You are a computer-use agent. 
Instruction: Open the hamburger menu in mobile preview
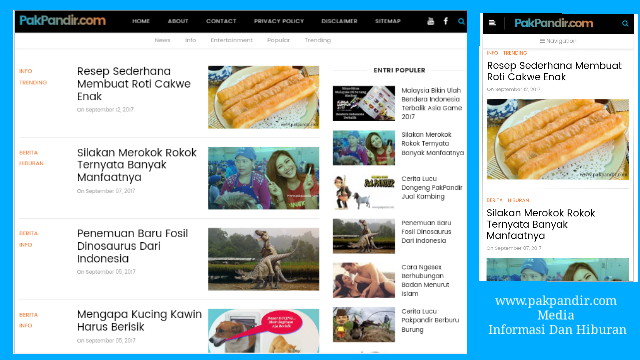coord(492,23)
